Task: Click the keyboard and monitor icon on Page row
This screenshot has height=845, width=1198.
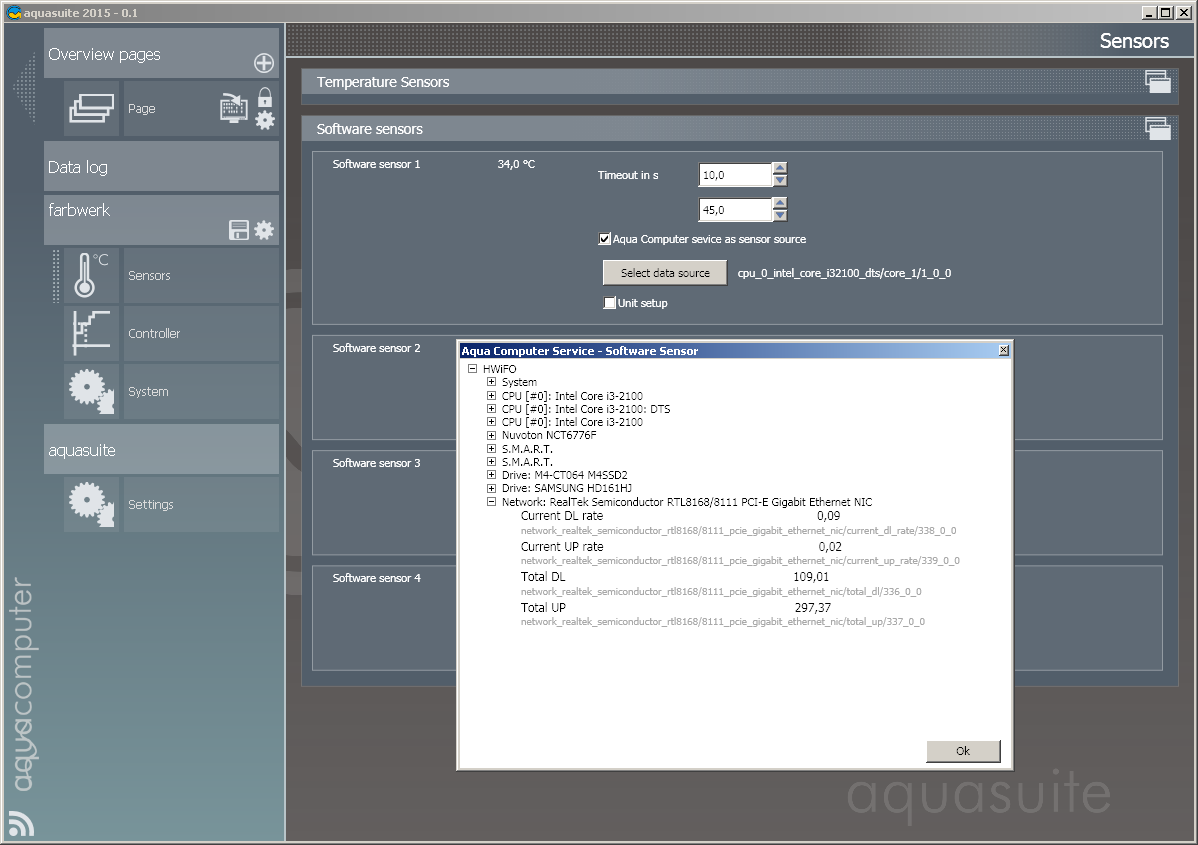Action: [234, 108]
